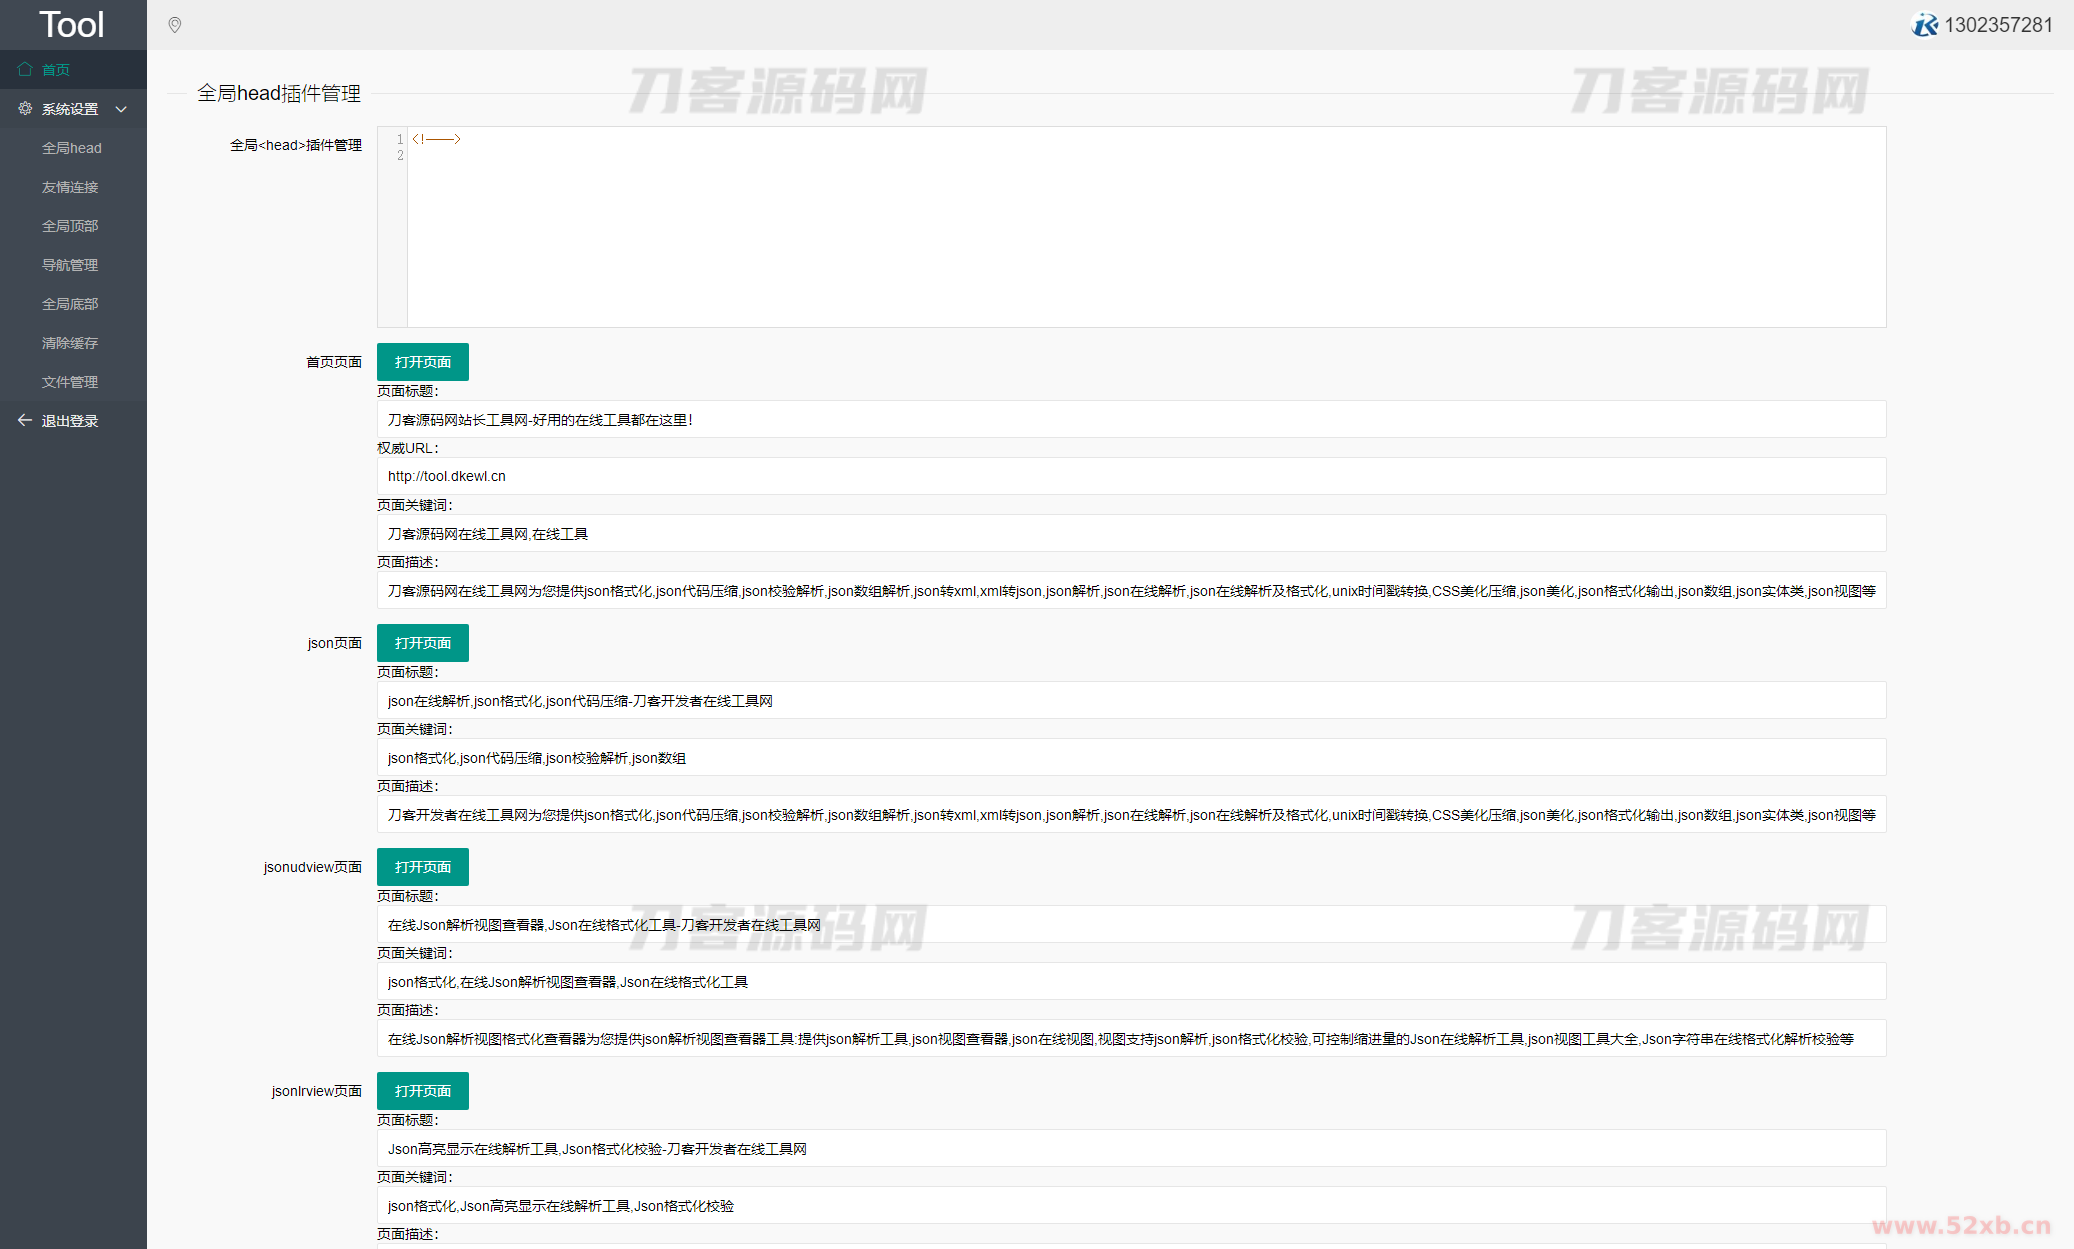2074x1249 pixels.
Task: Open the 全局head menu item
Action: tap(72, 148)
